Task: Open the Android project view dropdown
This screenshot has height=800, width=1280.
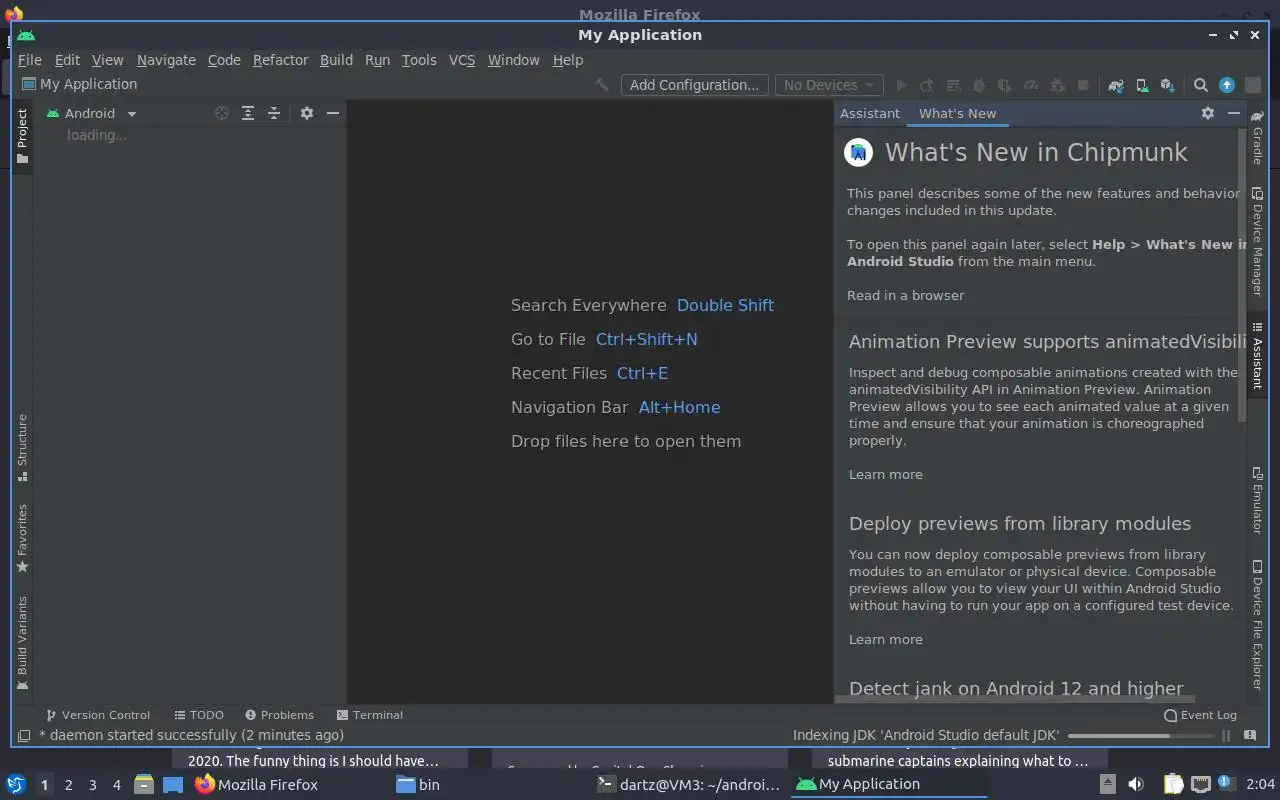Action: (91, 113)
